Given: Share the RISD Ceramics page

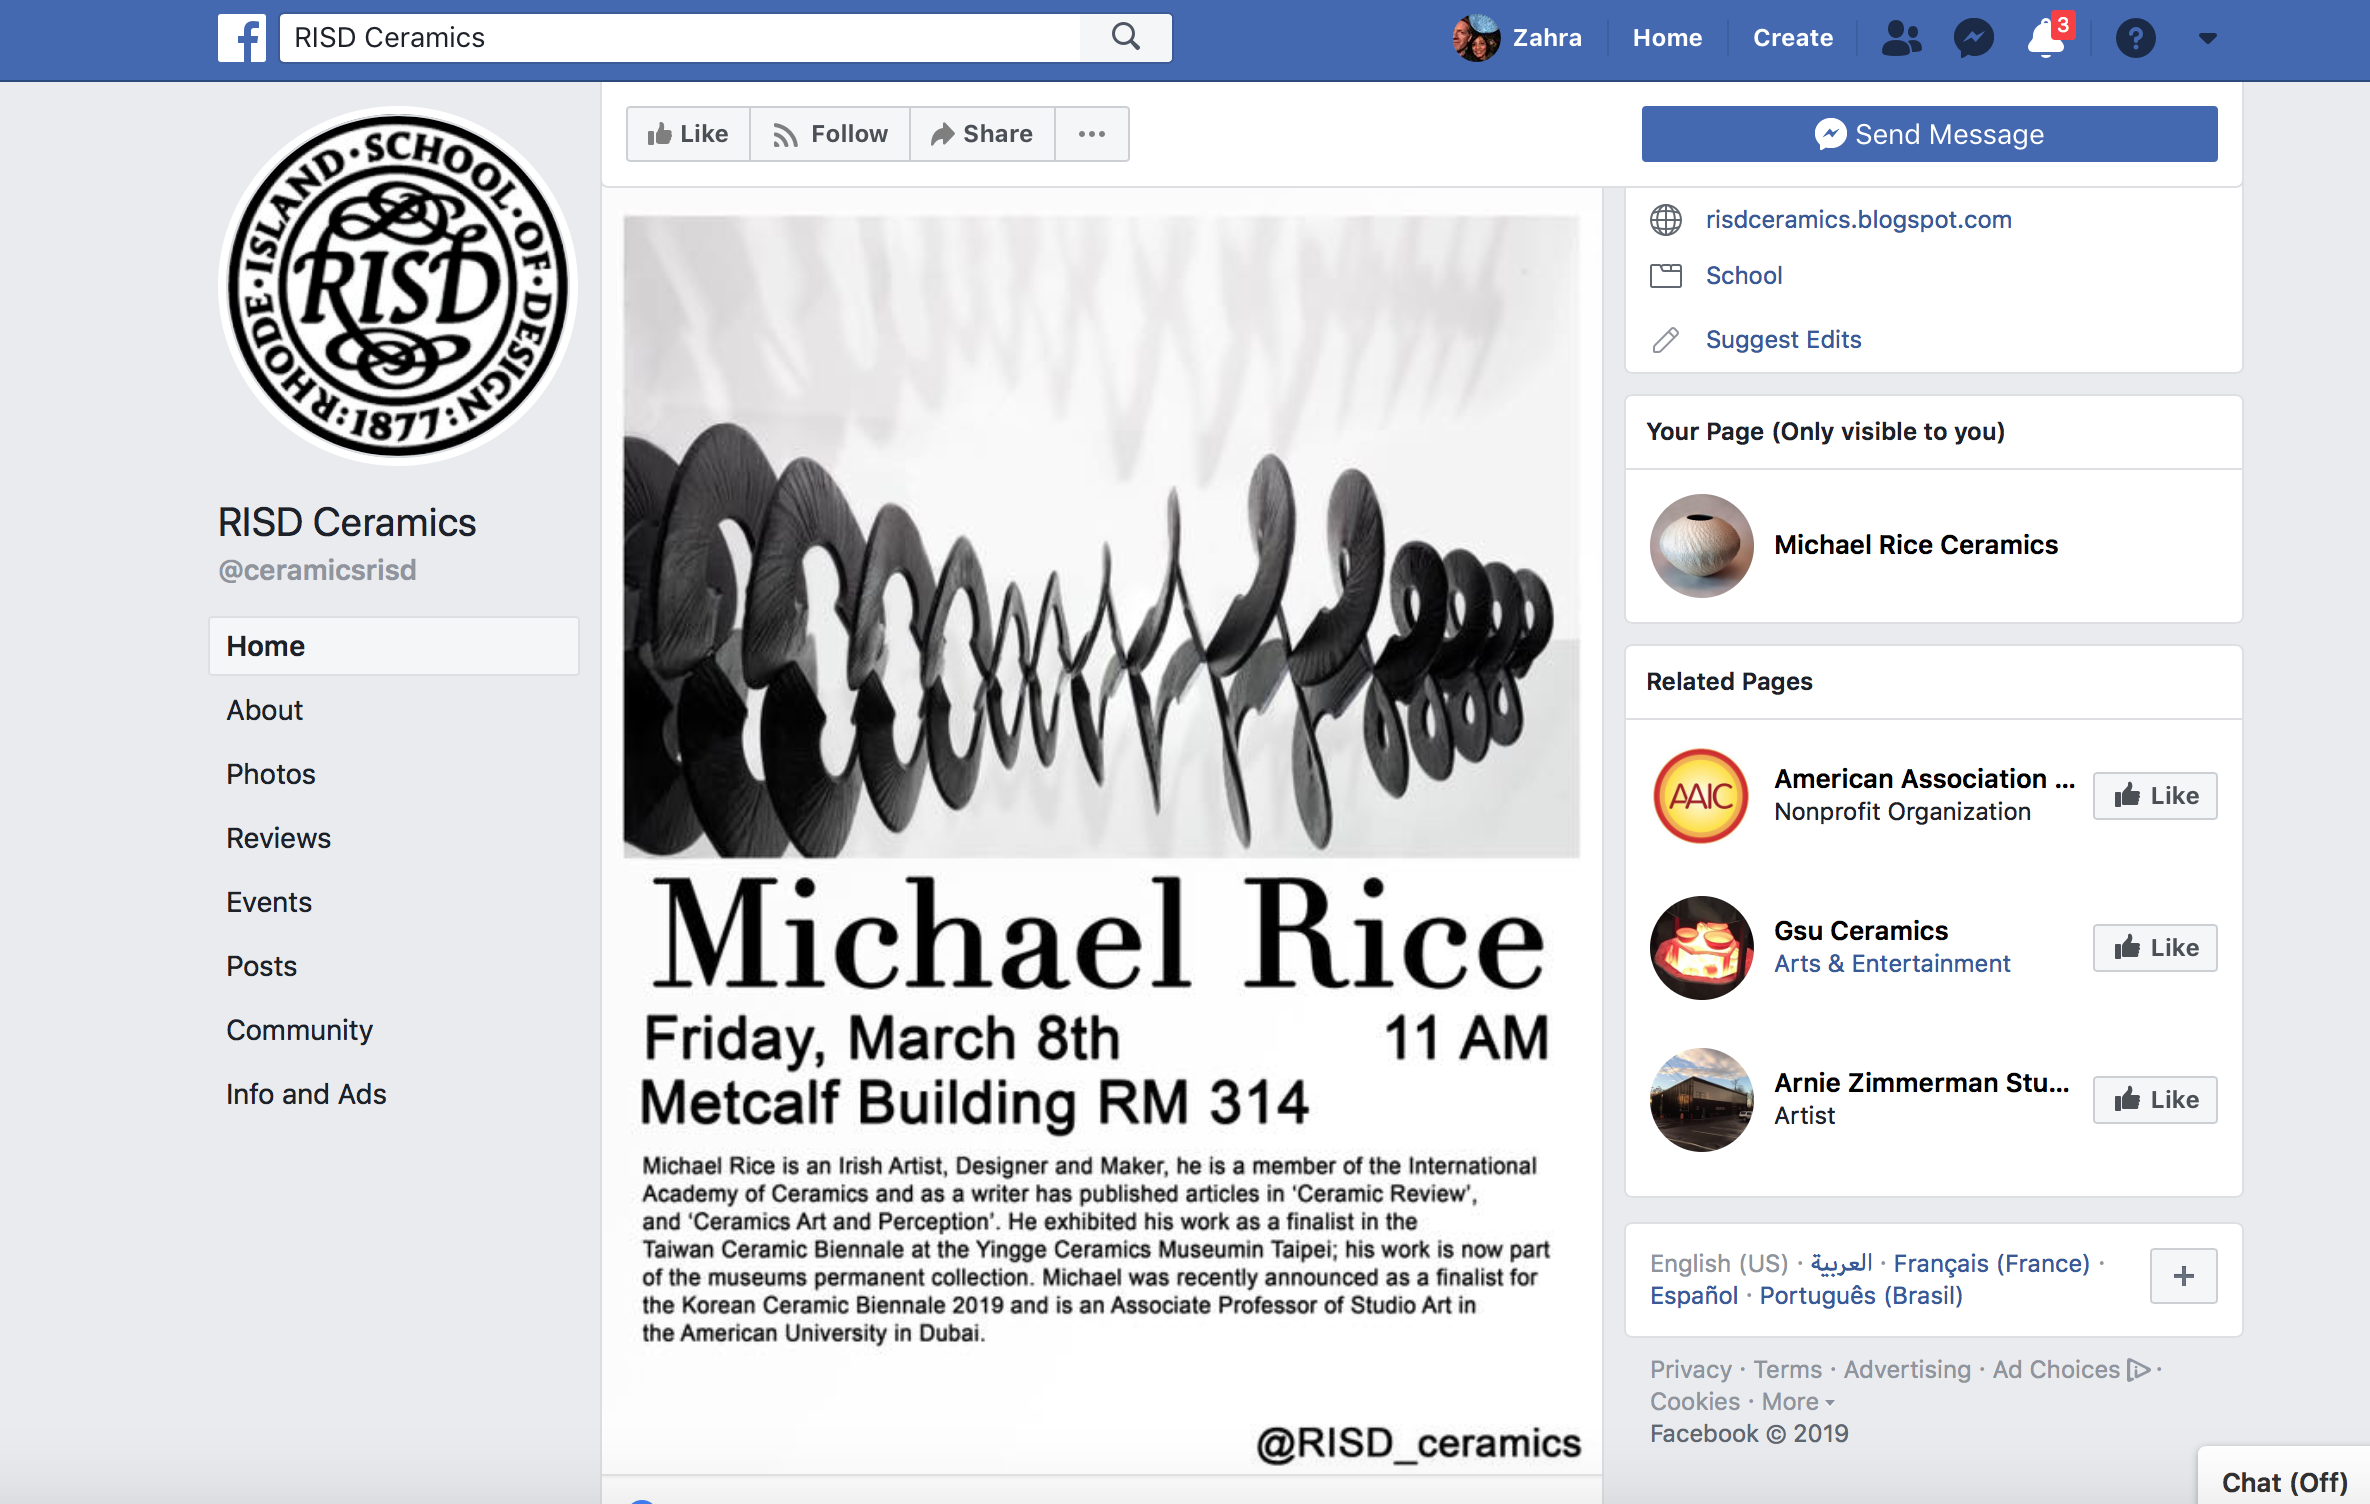Looking at the screenshot, I should coord(982,134).
